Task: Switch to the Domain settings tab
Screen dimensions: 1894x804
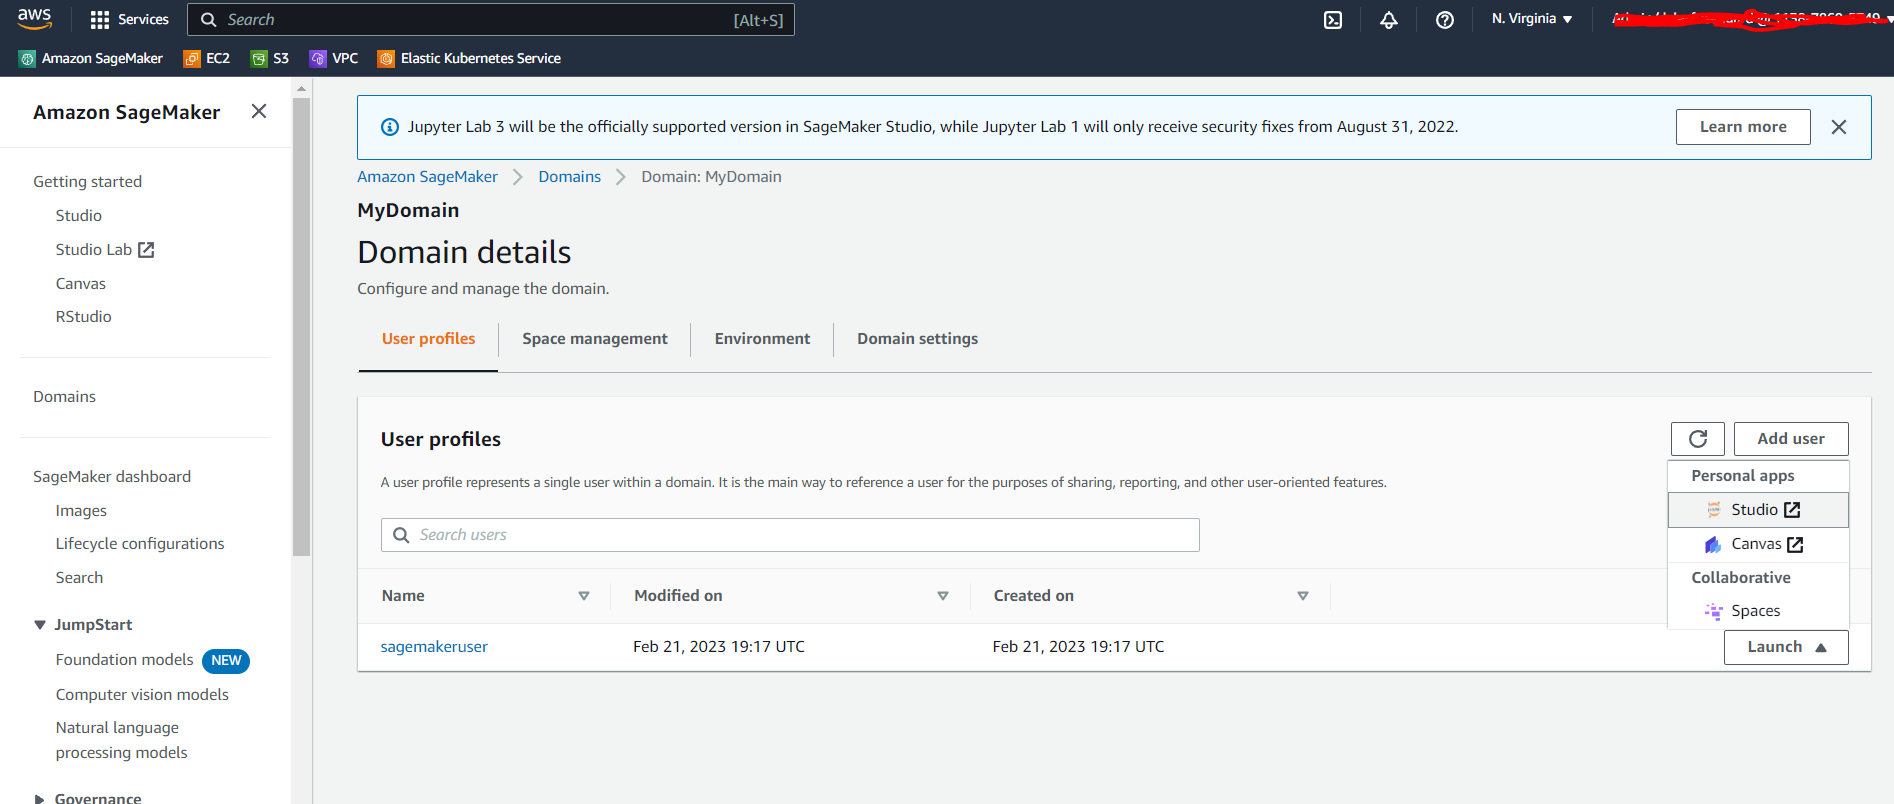Action: click(x=917, y=339)
